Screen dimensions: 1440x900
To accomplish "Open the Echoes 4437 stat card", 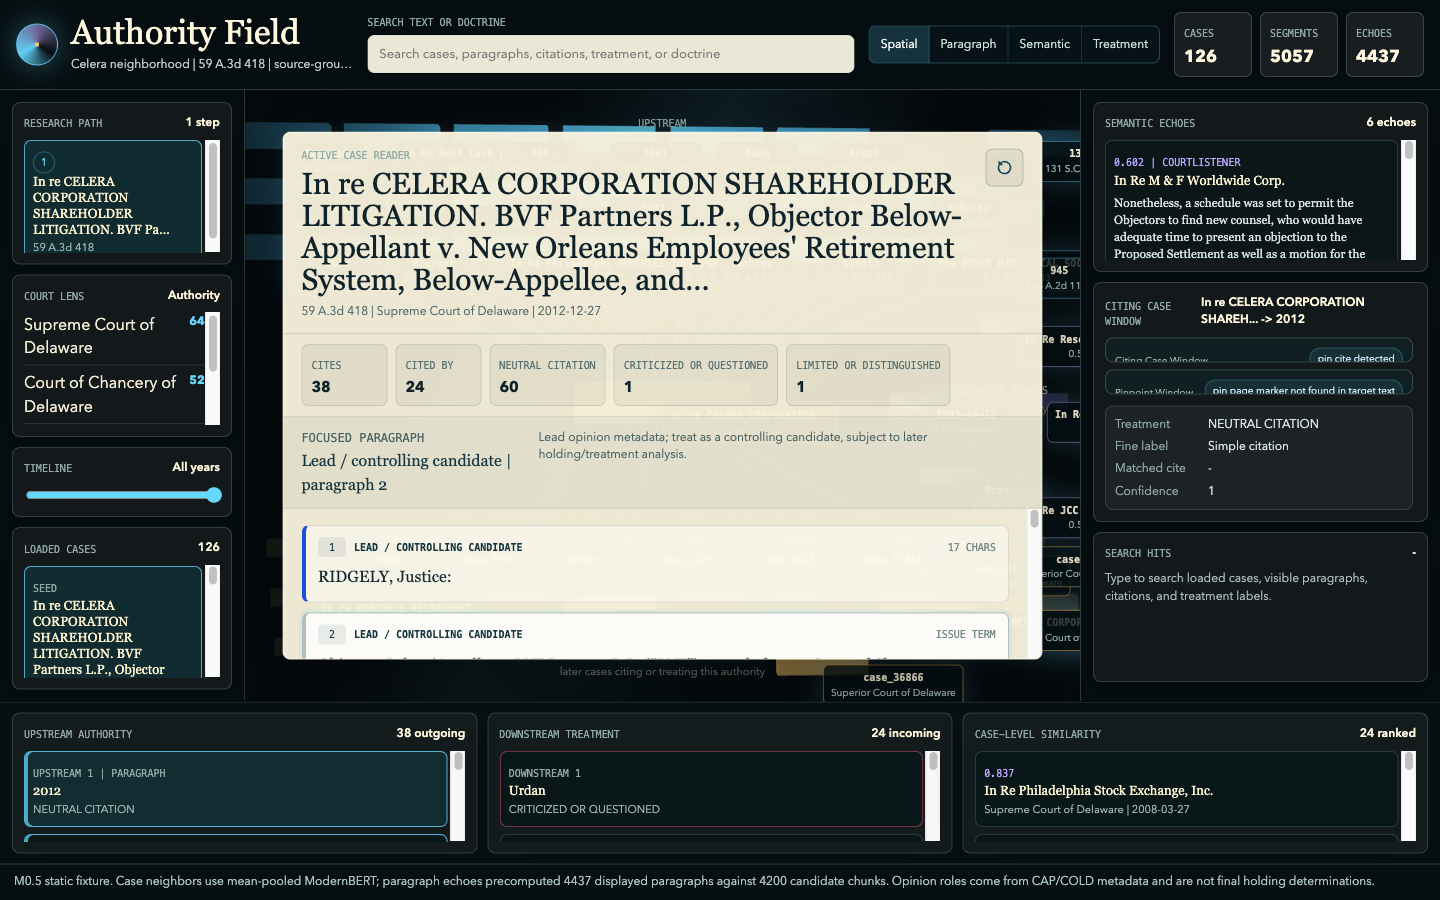I will (1384, 44).
